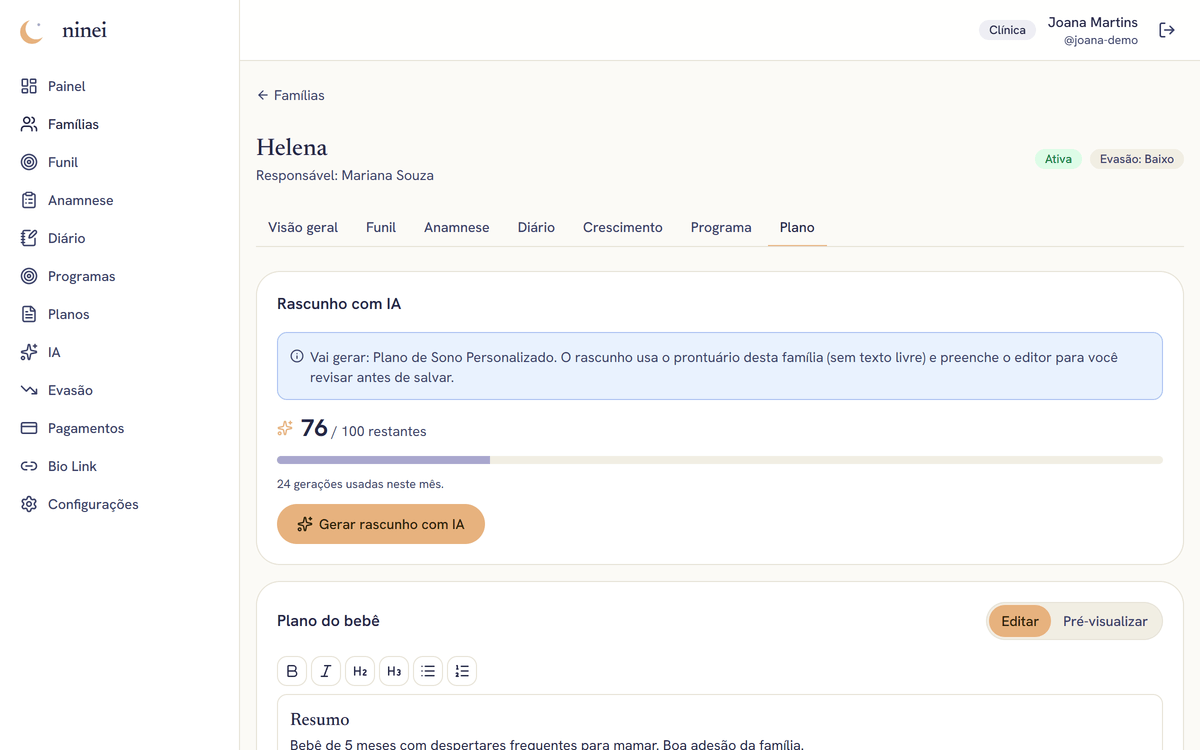This screenshot has height=750, width=1200.
Task: Open Bio Link in the sidebar
Action: click(120, 466)
